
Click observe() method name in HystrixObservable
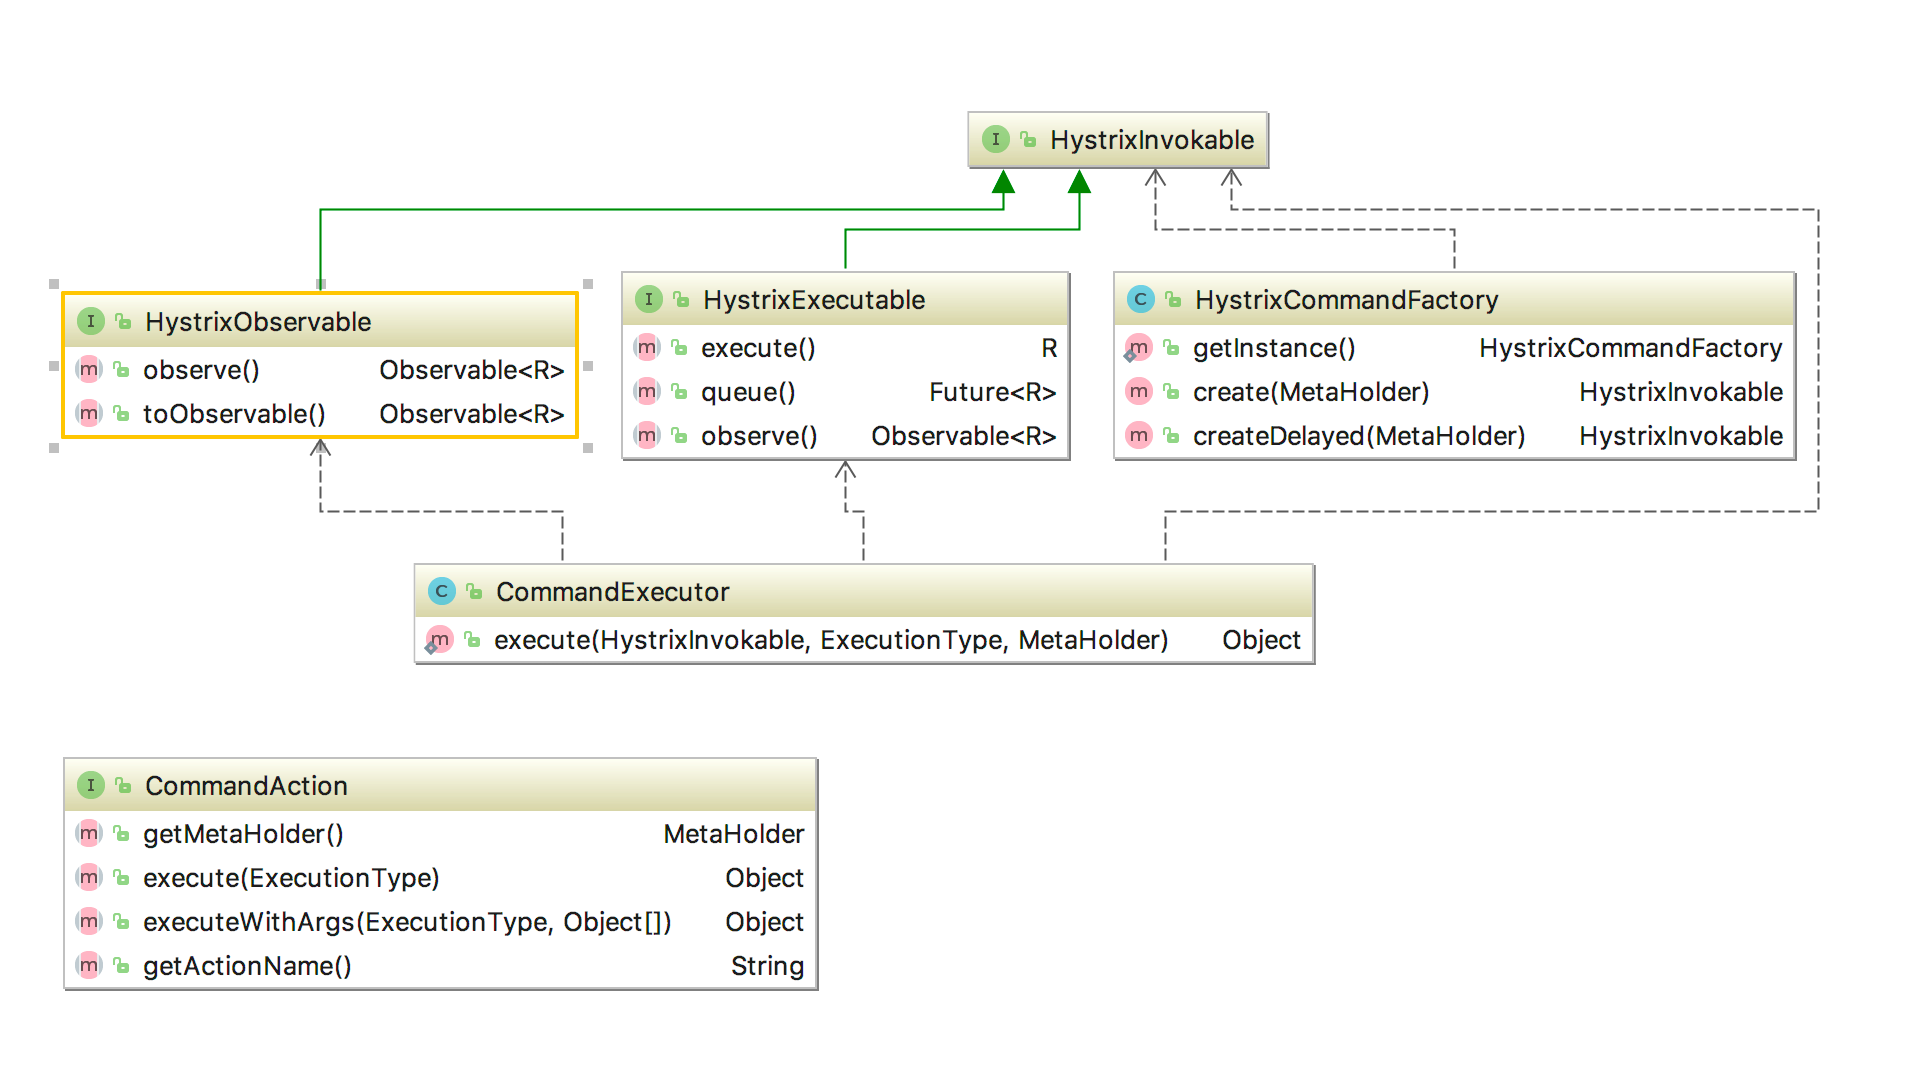[x=201, y=370]
